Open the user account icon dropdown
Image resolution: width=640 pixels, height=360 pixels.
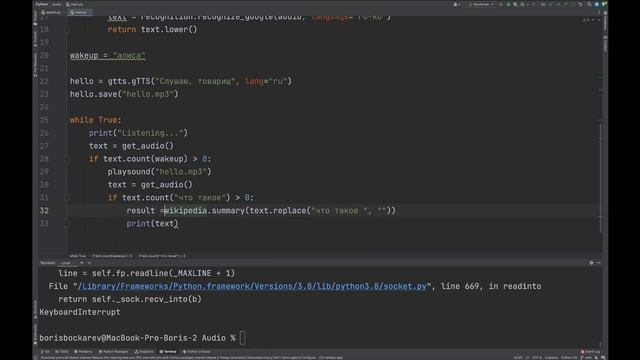pyautogui.click(x=457, y=4)
